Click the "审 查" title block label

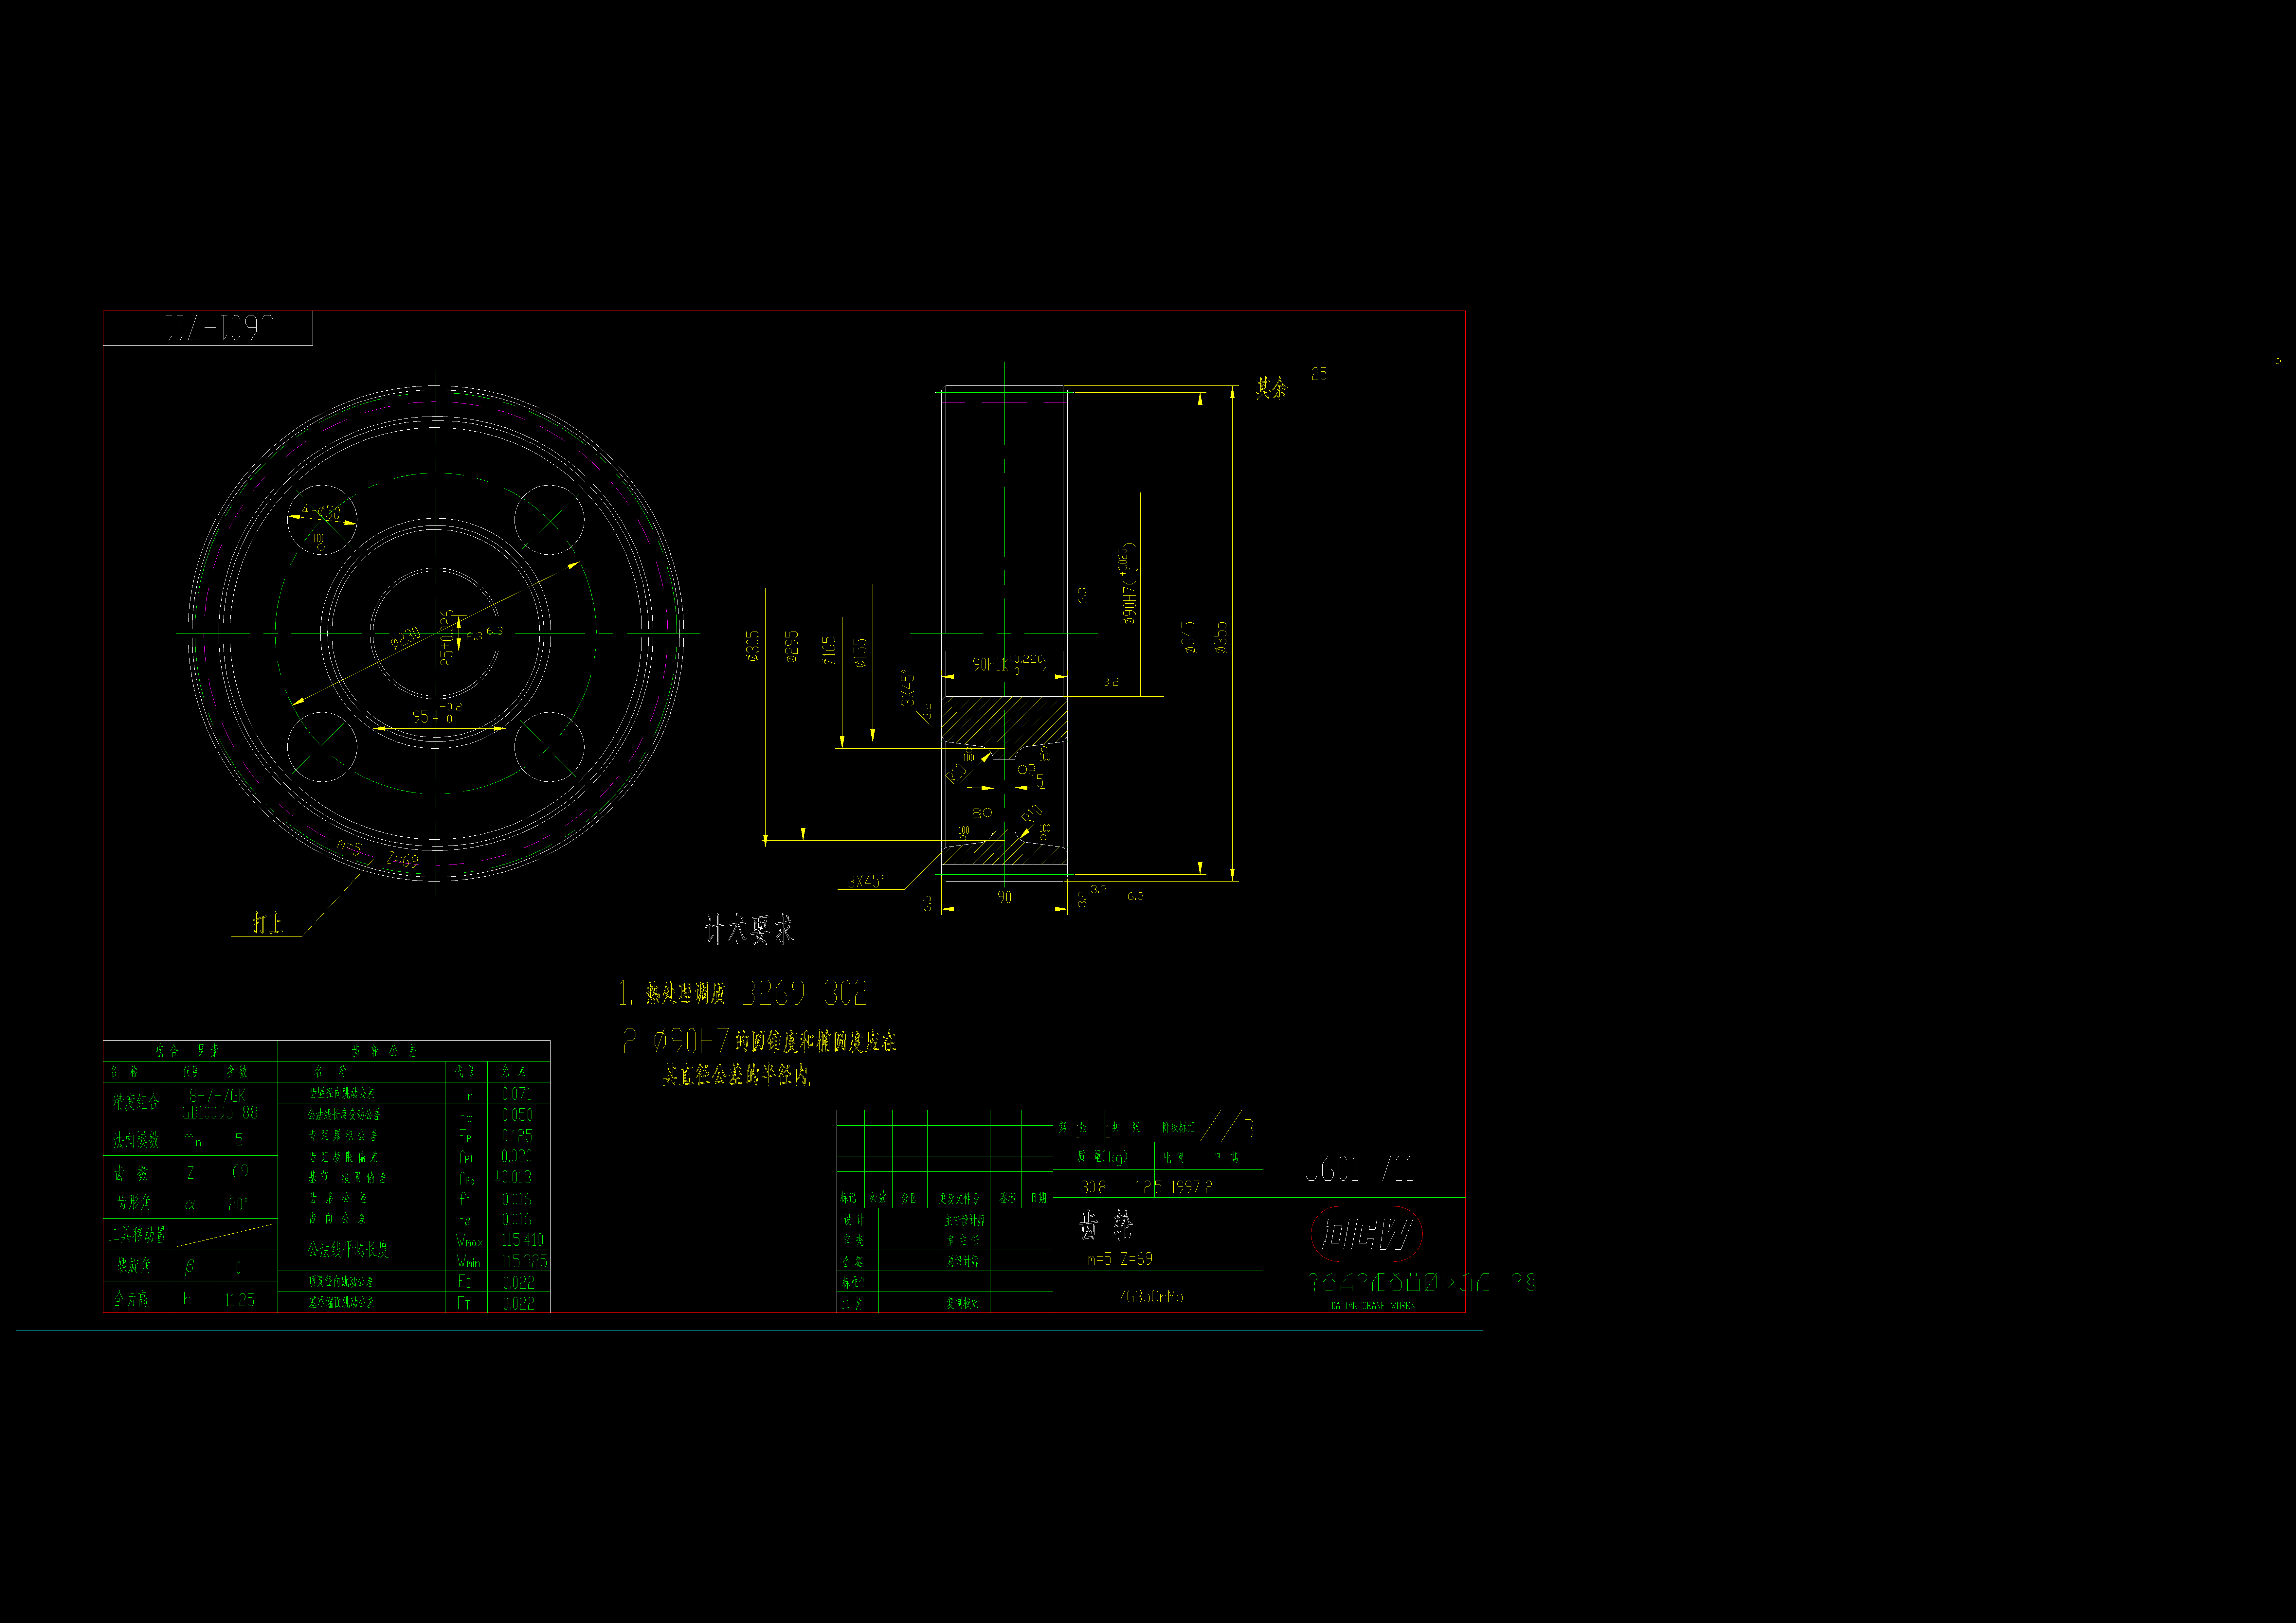[x=853, y=1241]
